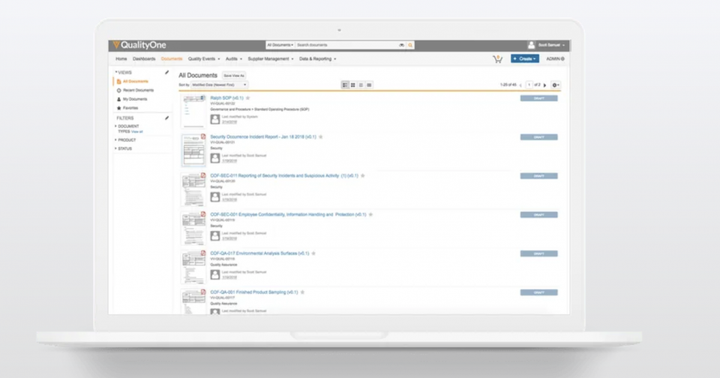Click the PDF icon on COF-QA-017 thumbnail

point(203,253)
